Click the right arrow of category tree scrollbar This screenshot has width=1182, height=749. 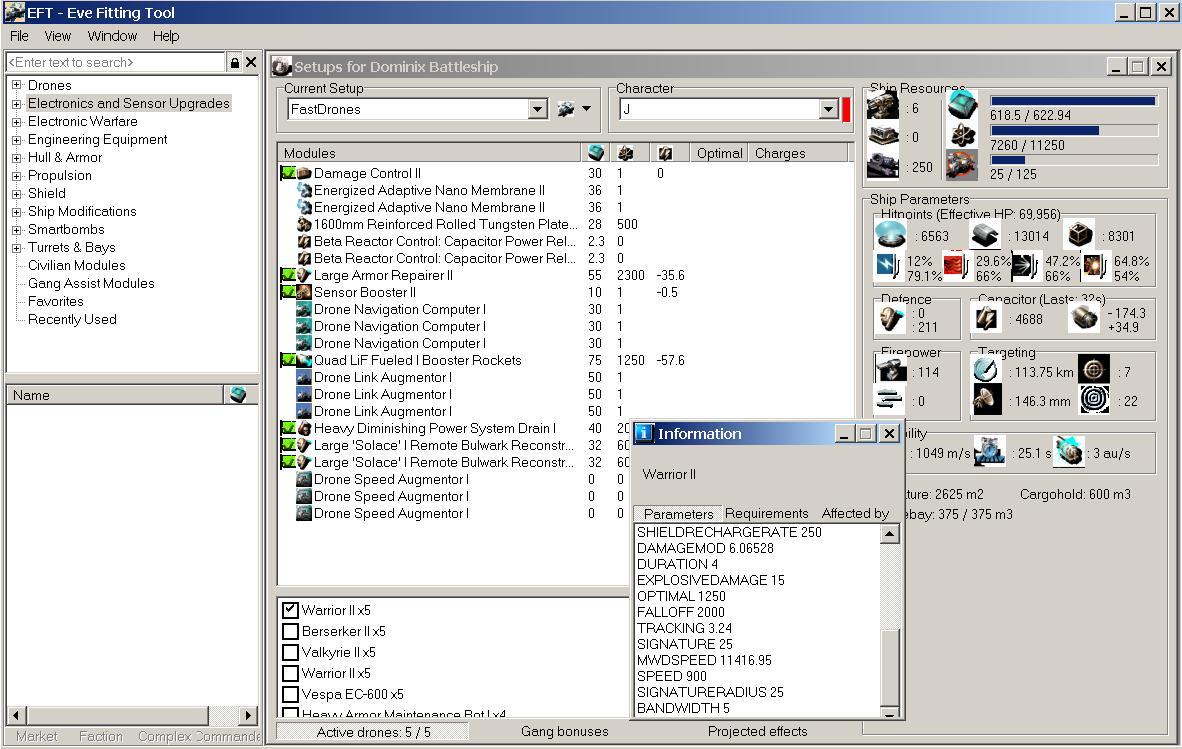tap(247, 714)
